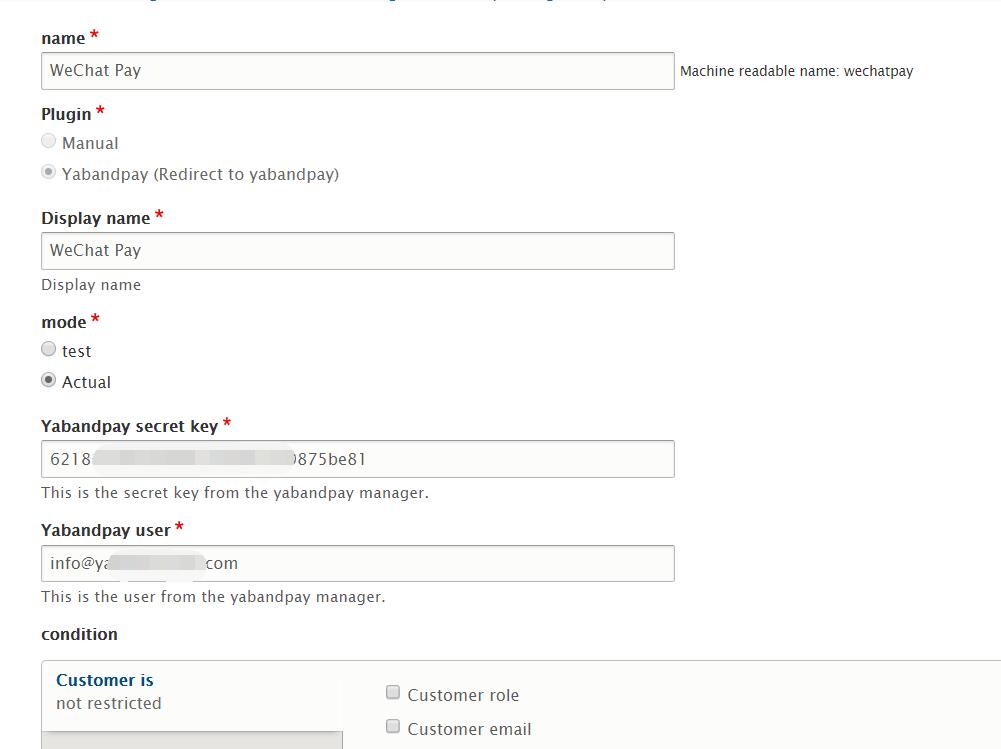1001x749 pixels.
Task: Click the bold Yabandpay user label
Action: coord(105,530)
